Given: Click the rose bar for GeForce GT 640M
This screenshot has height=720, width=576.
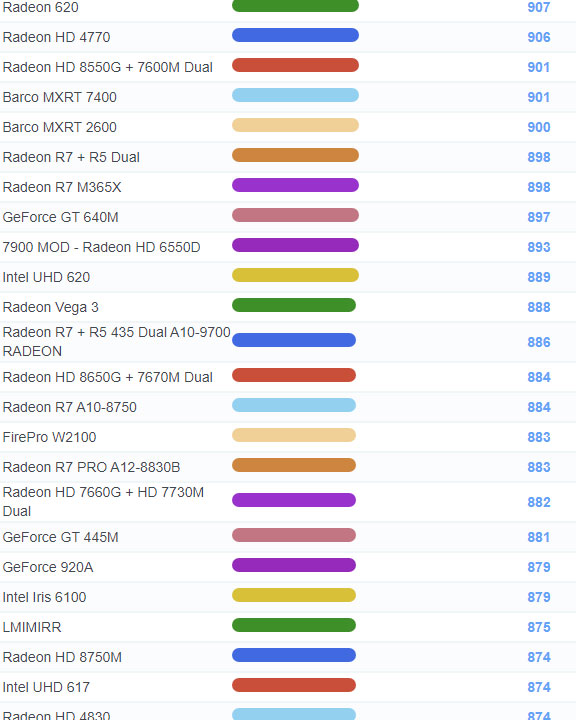Looking at the screenshot, I should 295,215.
